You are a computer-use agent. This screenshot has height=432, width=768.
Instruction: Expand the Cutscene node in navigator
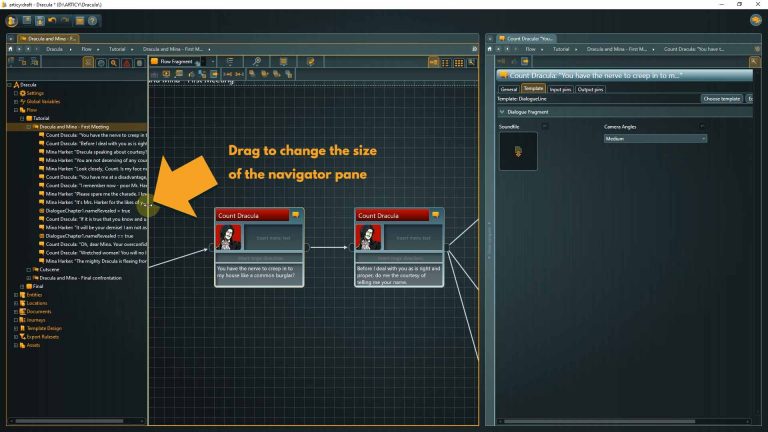(x=28, y=269)
